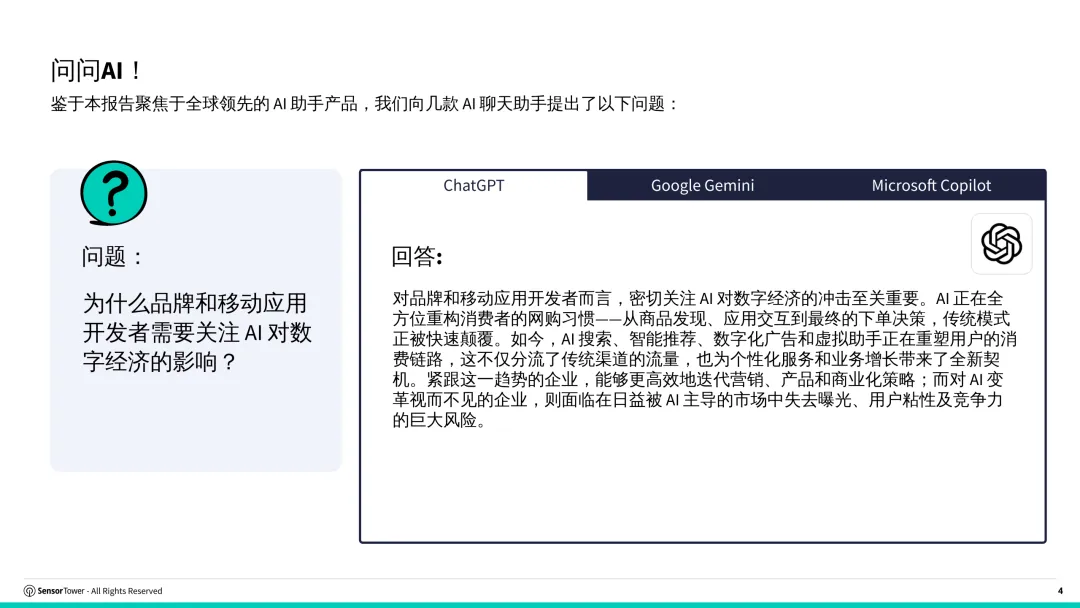Click the '问题：' label
This screenshot has height=608, width=1080.
112,256
